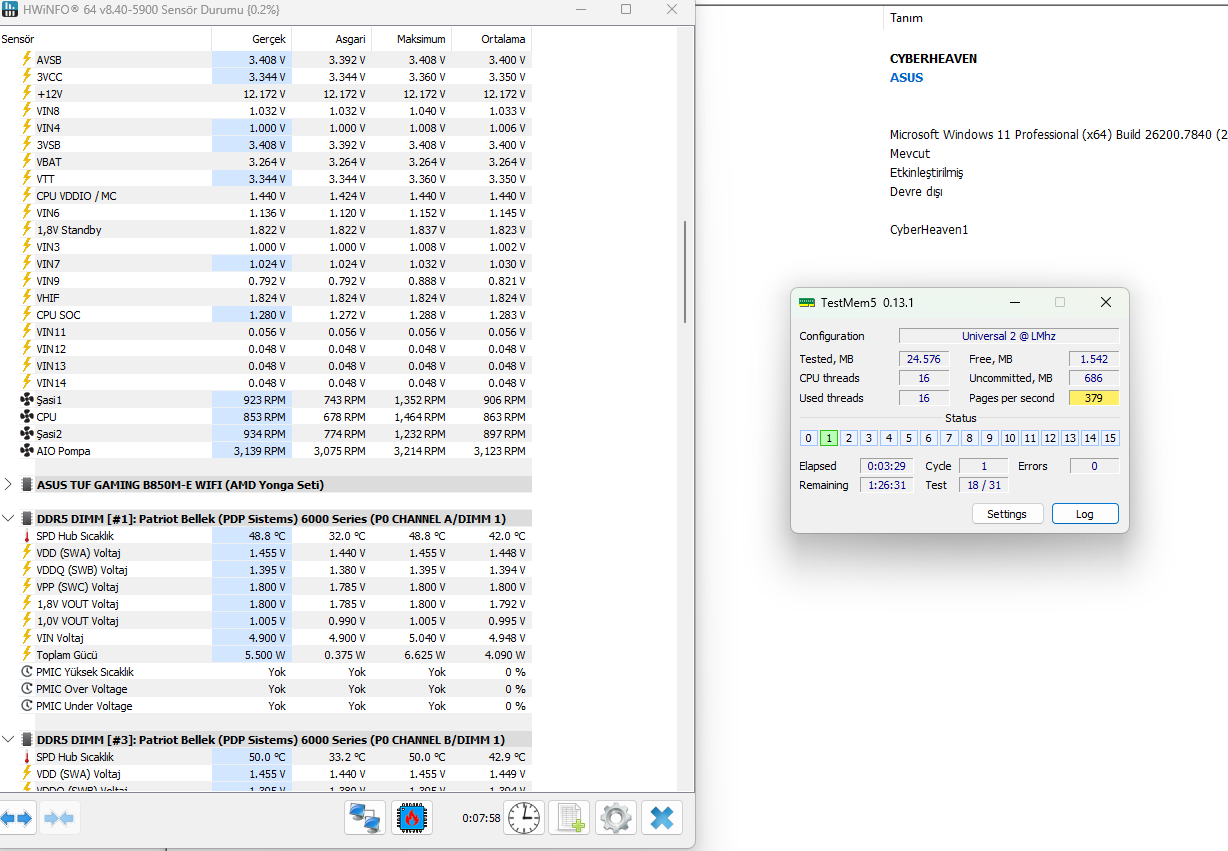
Task: Click the ASUS link in the system info window
Action: click(907, 78)
